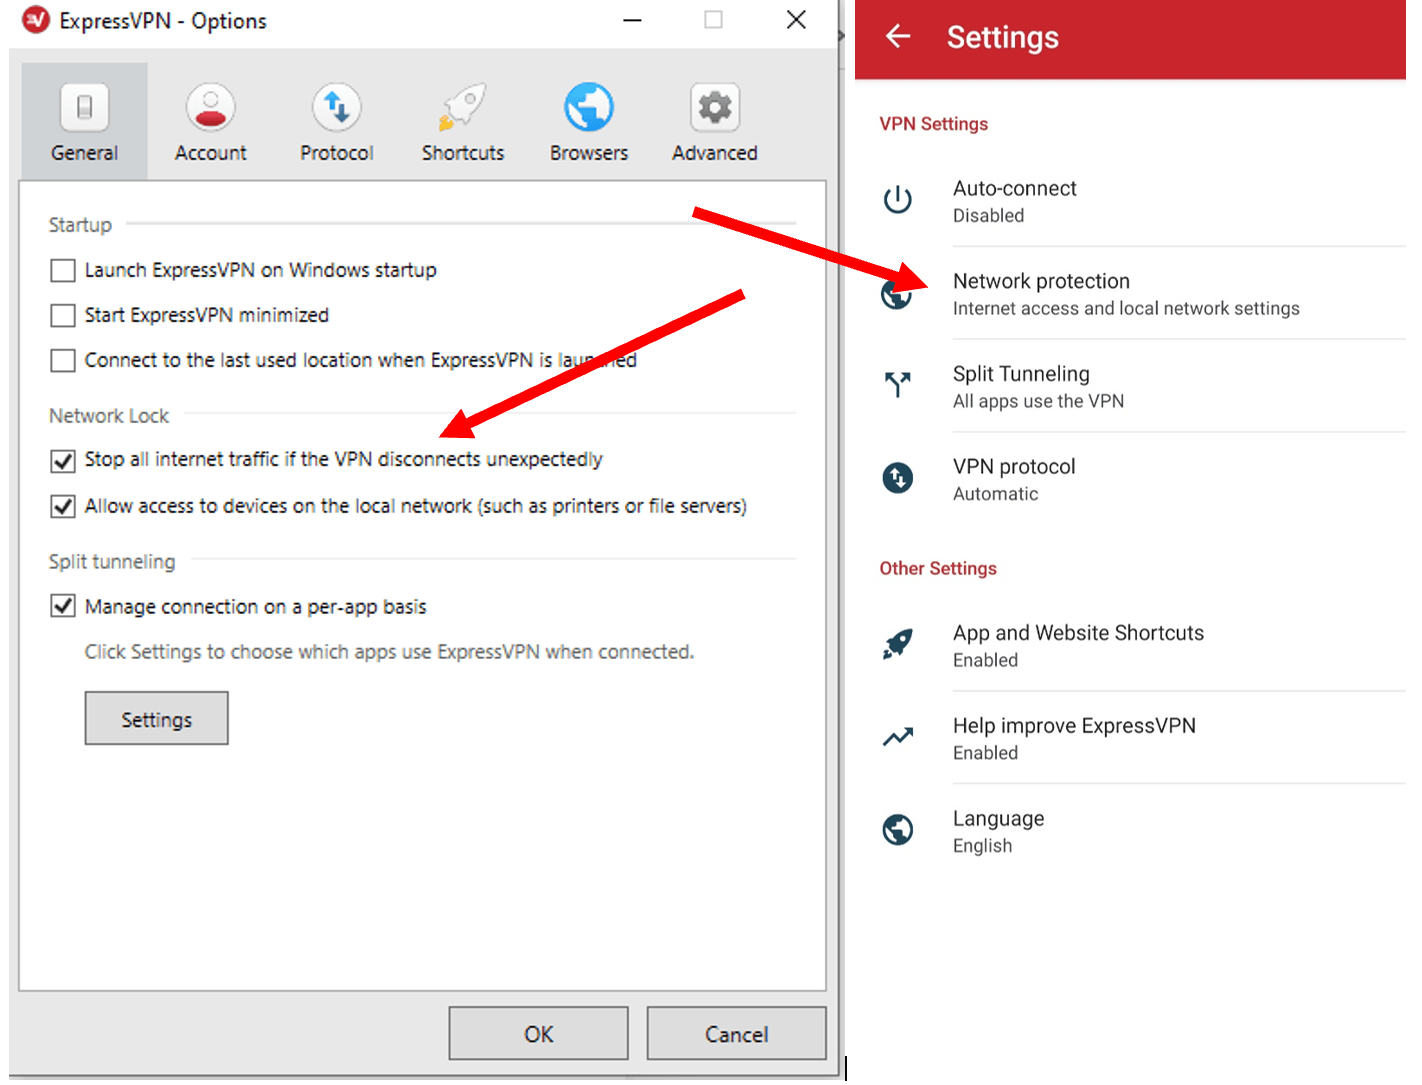
Task: Click the 'Settings' header title text
Action: [1002, 38]
